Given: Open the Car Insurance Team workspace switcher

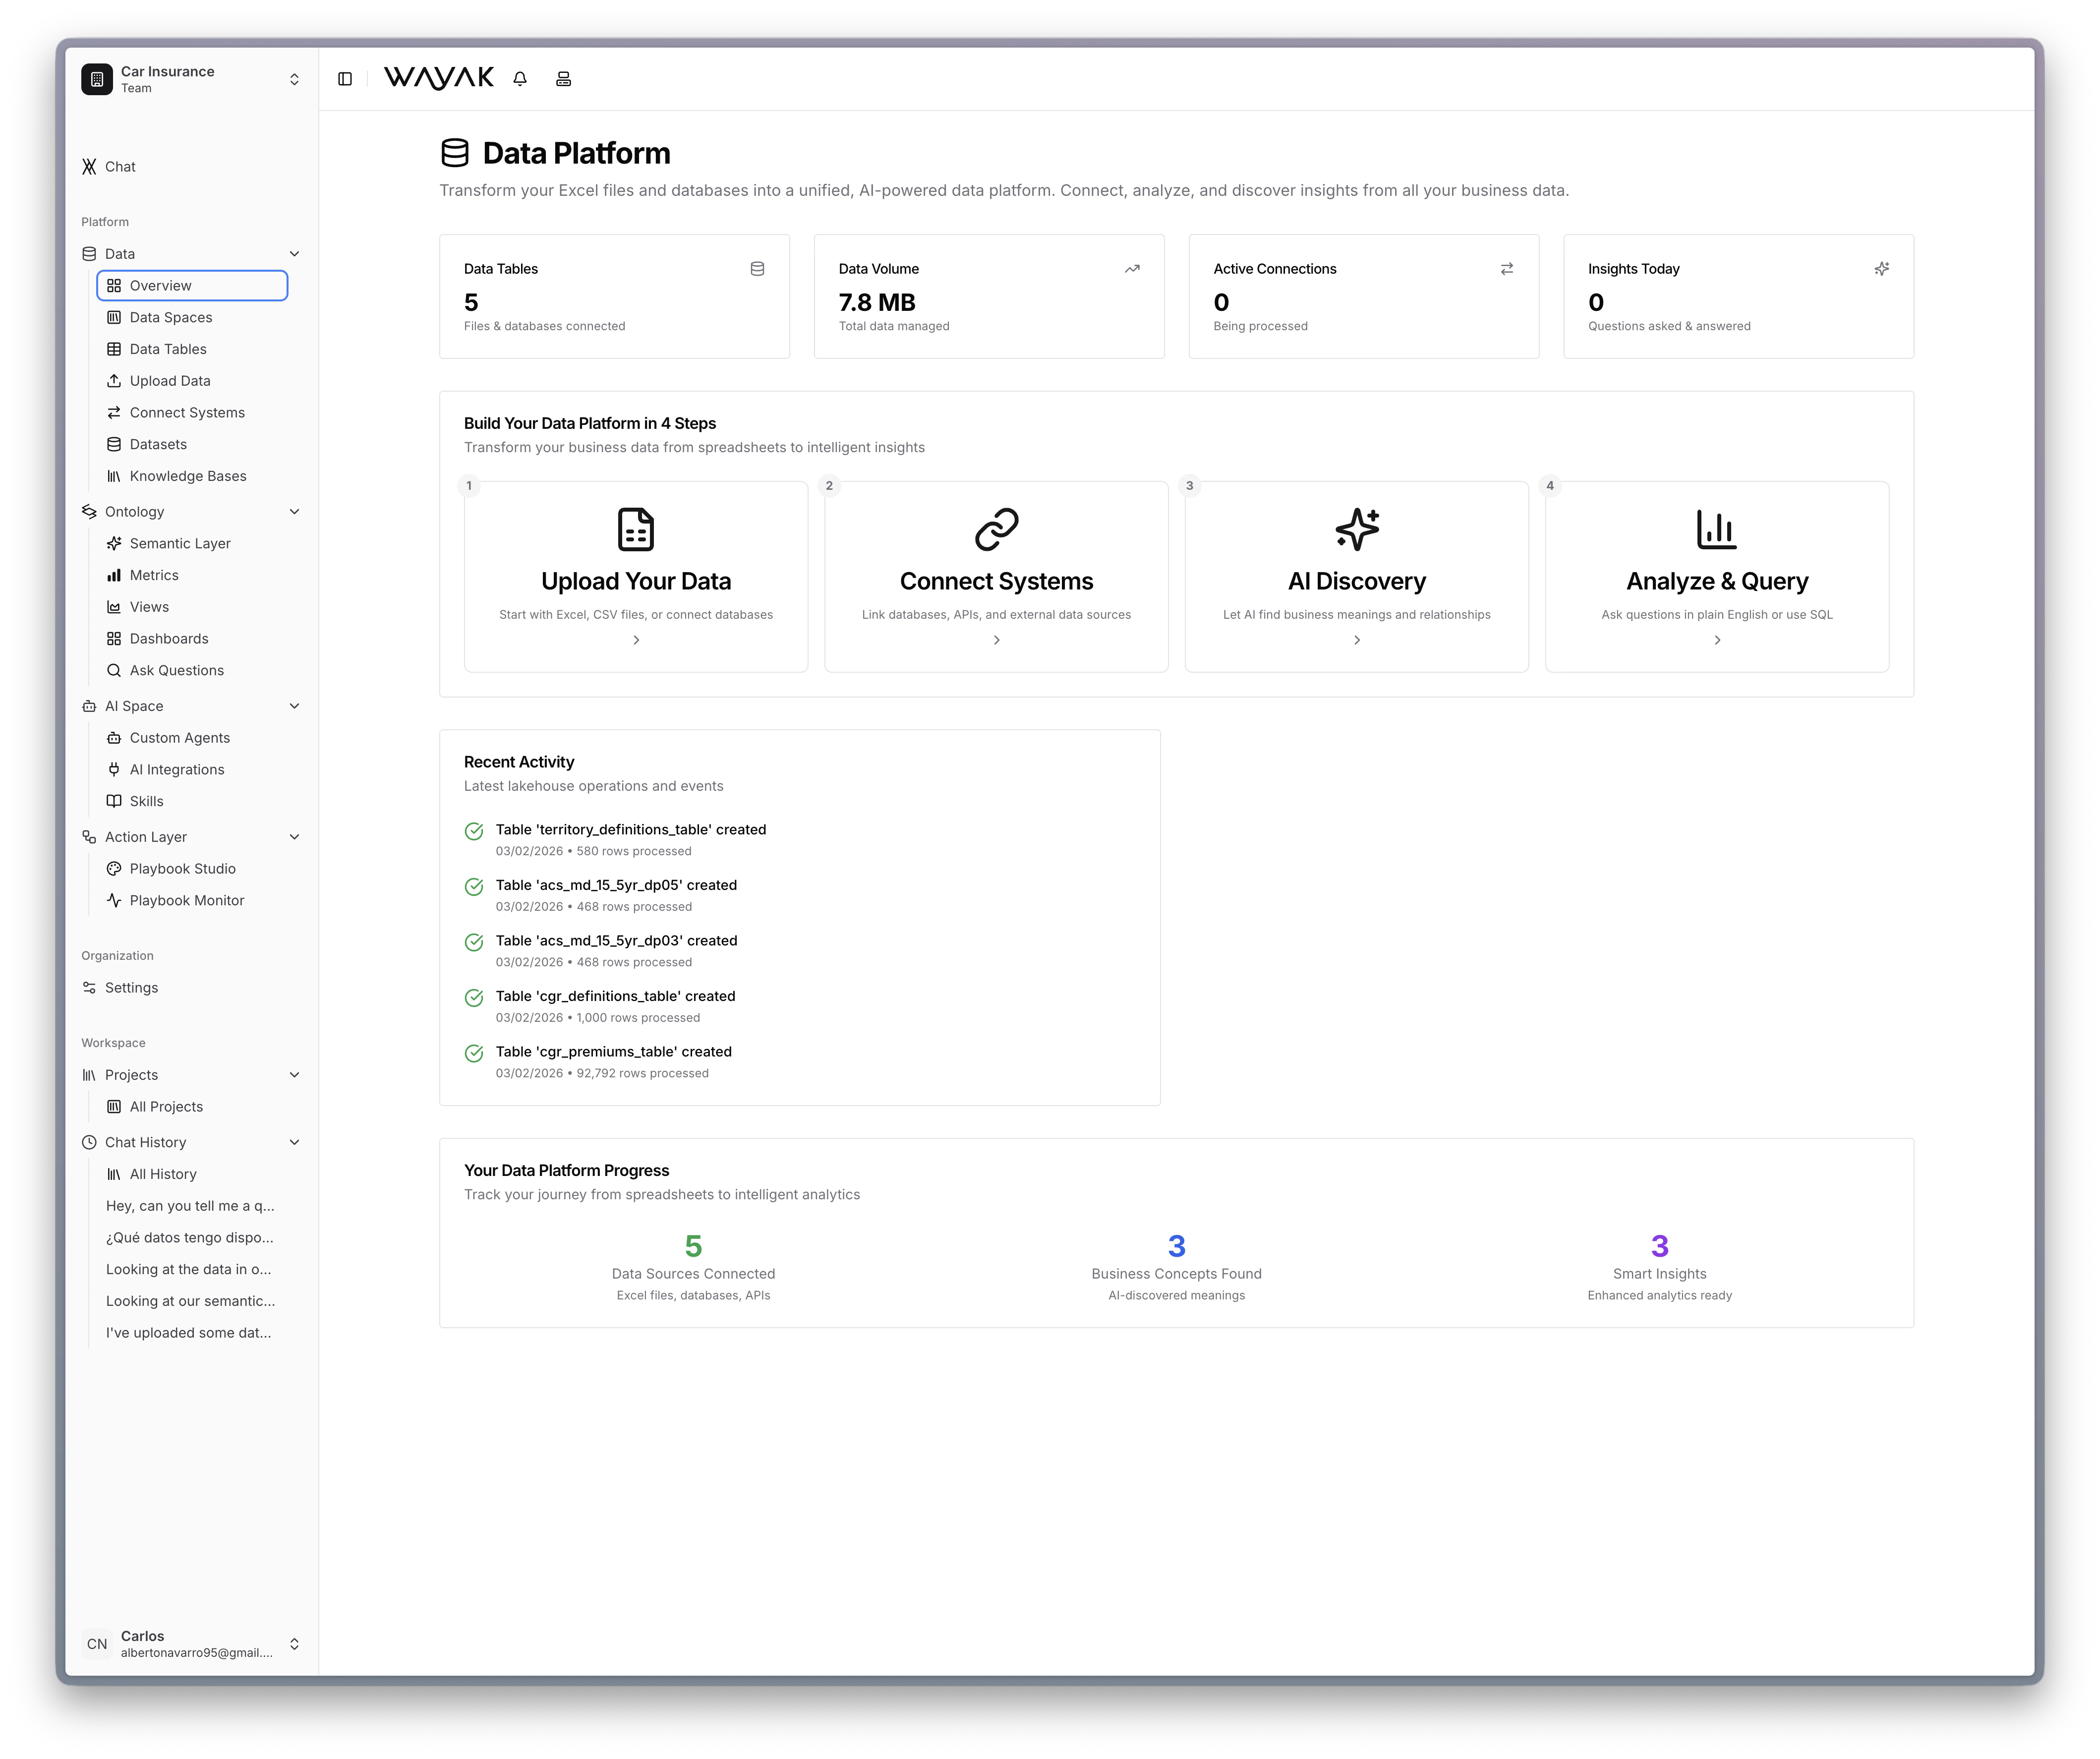Looking at the screenshot, I should click(x=294, y=78).
